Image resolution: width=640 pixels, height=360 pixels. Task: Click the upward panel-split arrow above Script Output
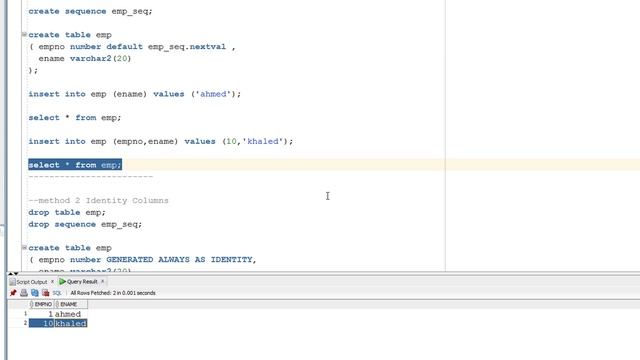[x=11, y=273]
